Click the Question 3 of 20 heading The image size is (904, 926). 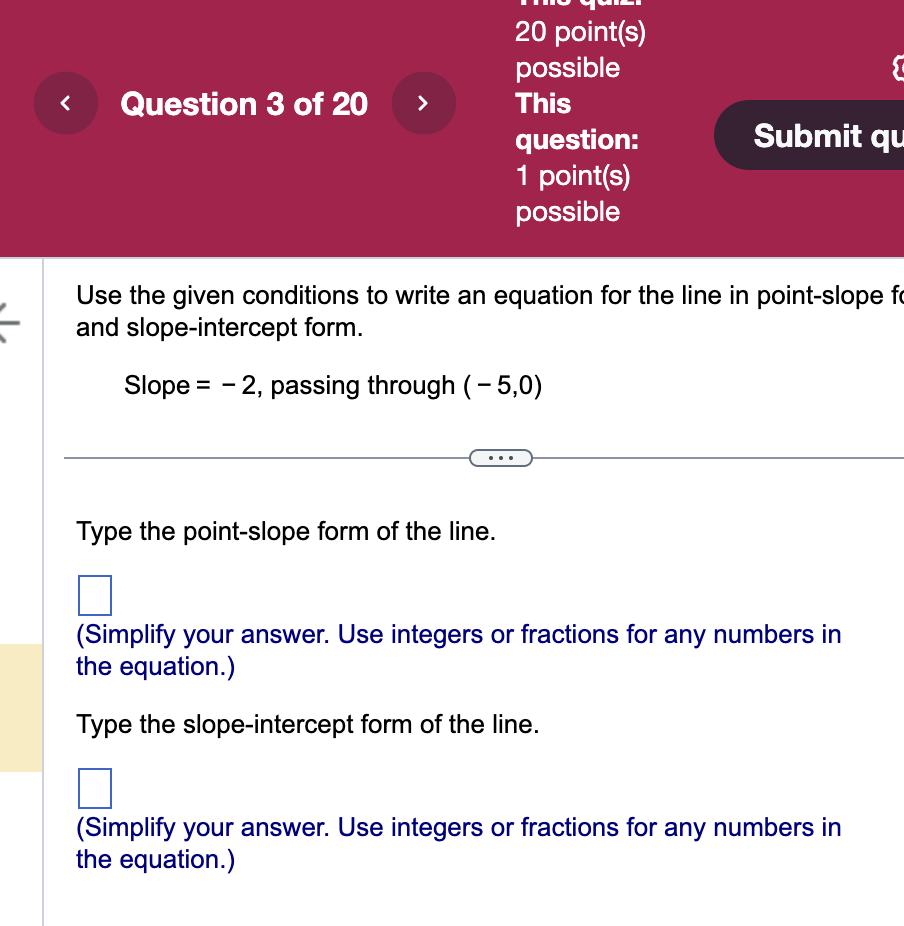click(x=244, y=103)
